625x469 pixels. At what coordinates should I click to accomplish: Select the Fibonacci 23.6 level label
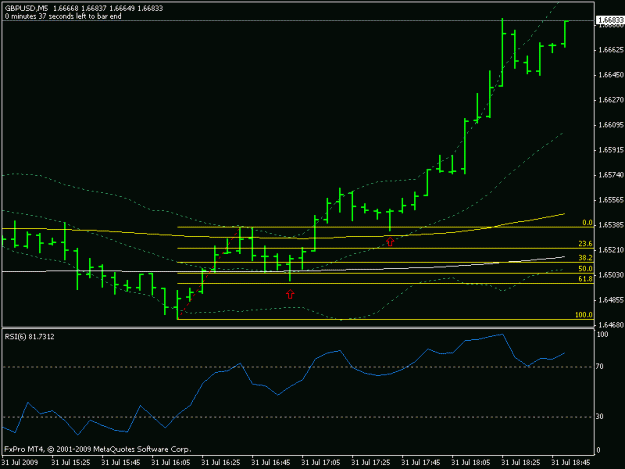tap(585, 243)
